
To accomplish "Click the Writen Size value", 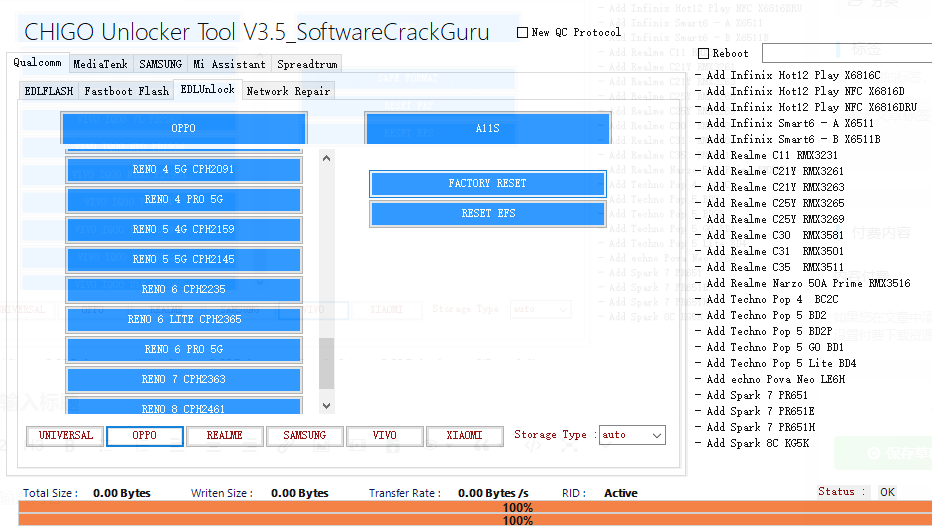I will tap(300, 493).
